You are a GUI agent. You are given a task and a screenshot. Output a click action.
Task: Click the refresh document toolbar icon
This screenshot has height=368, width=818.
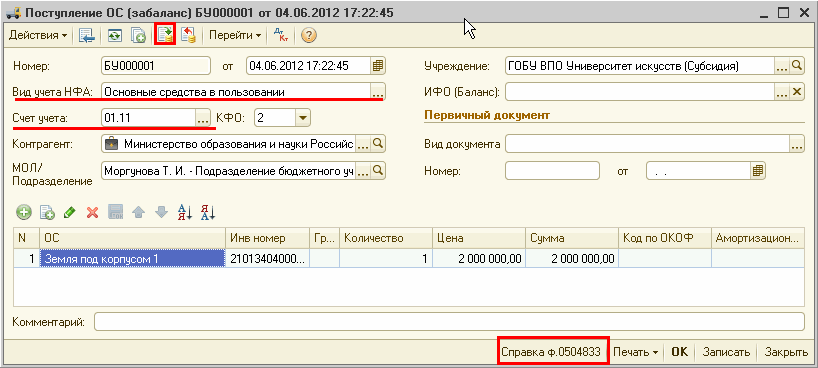[115, 35]
